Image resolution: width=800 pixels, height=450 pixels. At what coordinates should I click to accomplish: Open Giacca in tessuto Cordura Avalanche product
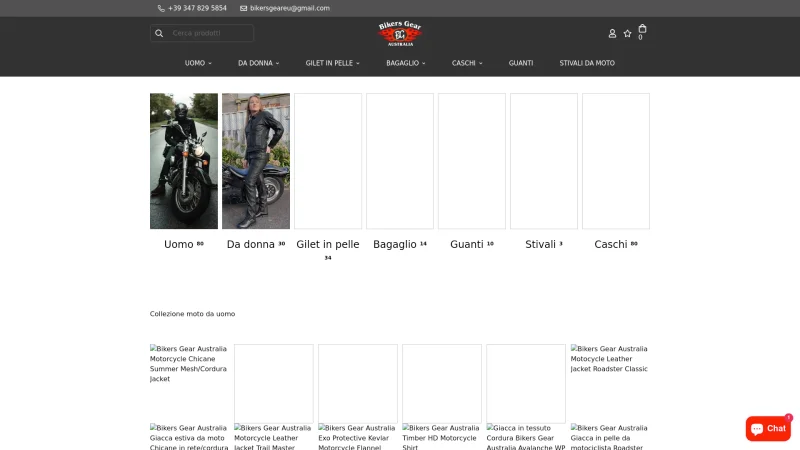point(526,437)
